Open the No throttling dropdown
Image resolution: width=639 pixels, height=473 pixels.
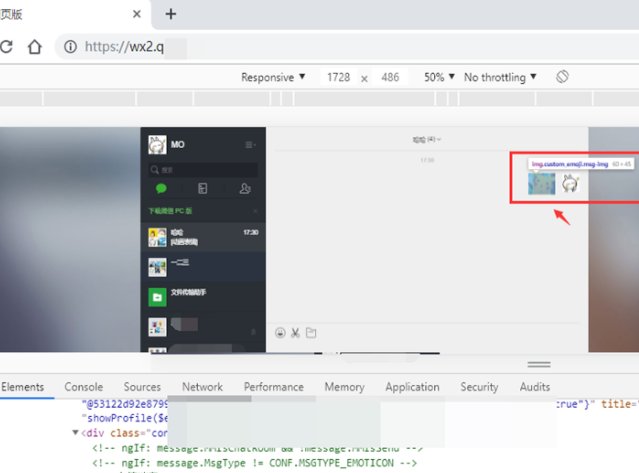point(500,77)
